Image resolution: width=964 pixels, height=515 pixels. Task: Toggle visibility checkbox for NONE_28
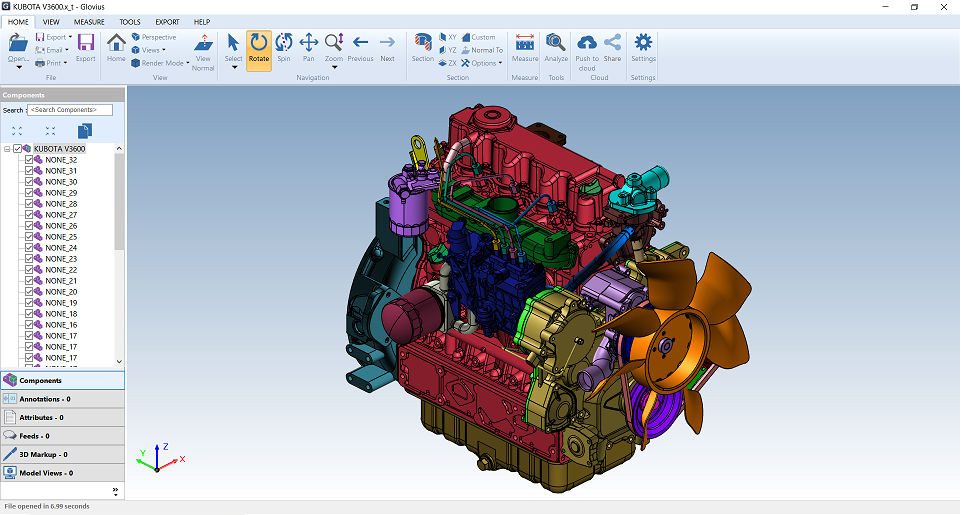[x=29, y=204]
